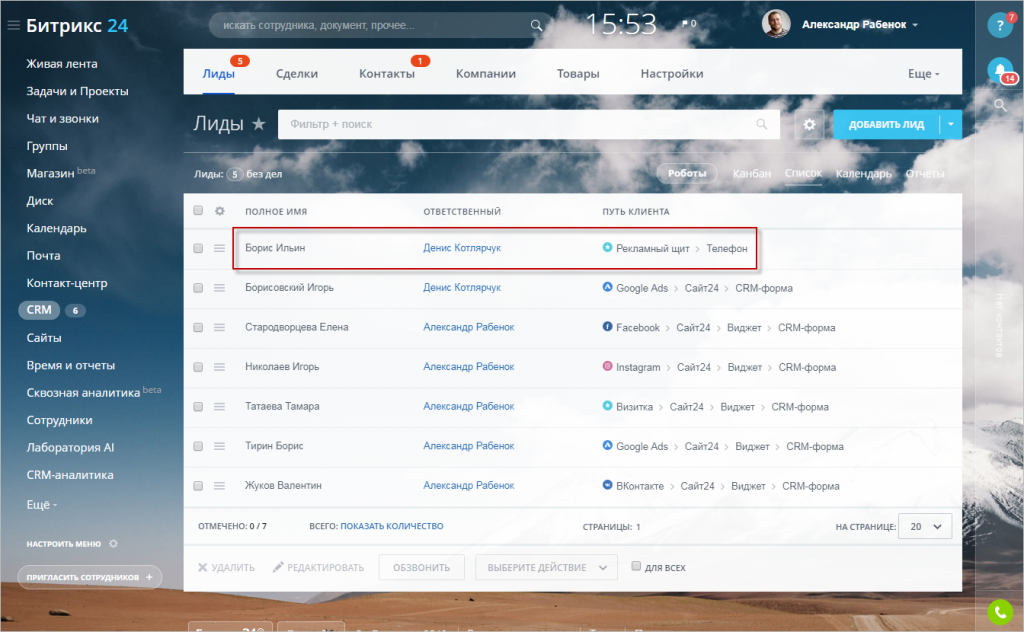Open row menu for Стародворцева Елена

219,328
